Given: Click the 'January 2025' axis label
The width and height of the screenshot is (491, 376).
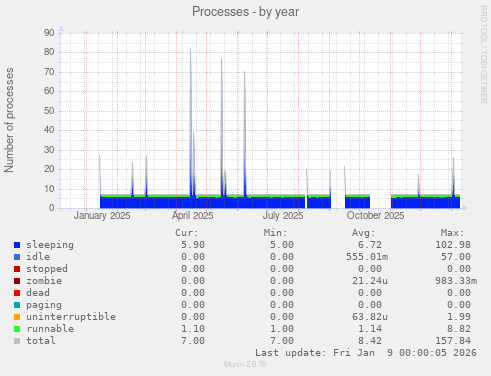Looking at the screenshot, I should tap(102, 215).
